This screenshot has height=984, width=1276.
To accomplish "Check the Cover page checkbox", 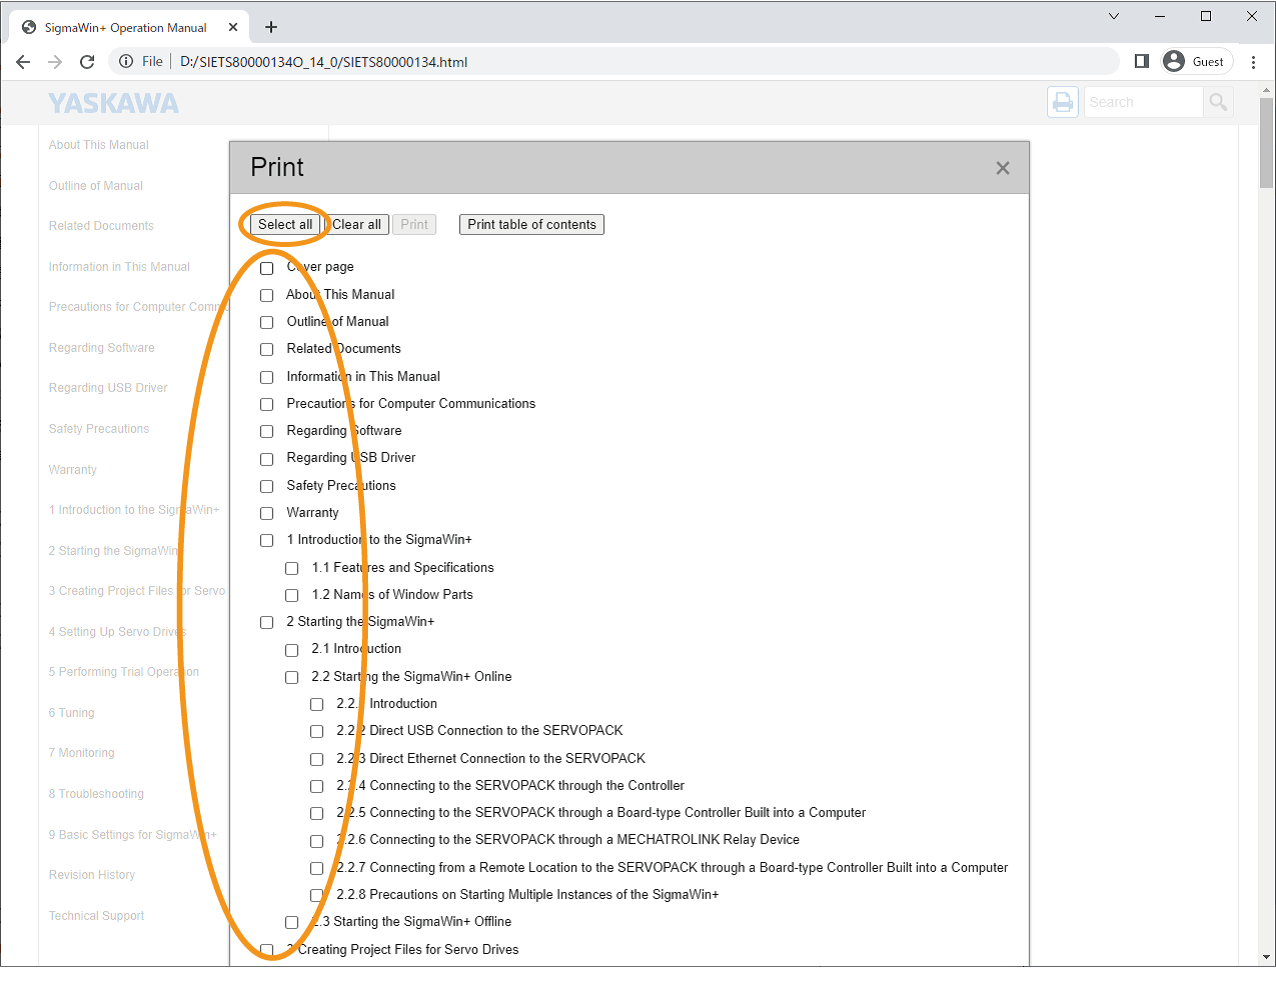I will pyautogui.click(x=267, y=268).
